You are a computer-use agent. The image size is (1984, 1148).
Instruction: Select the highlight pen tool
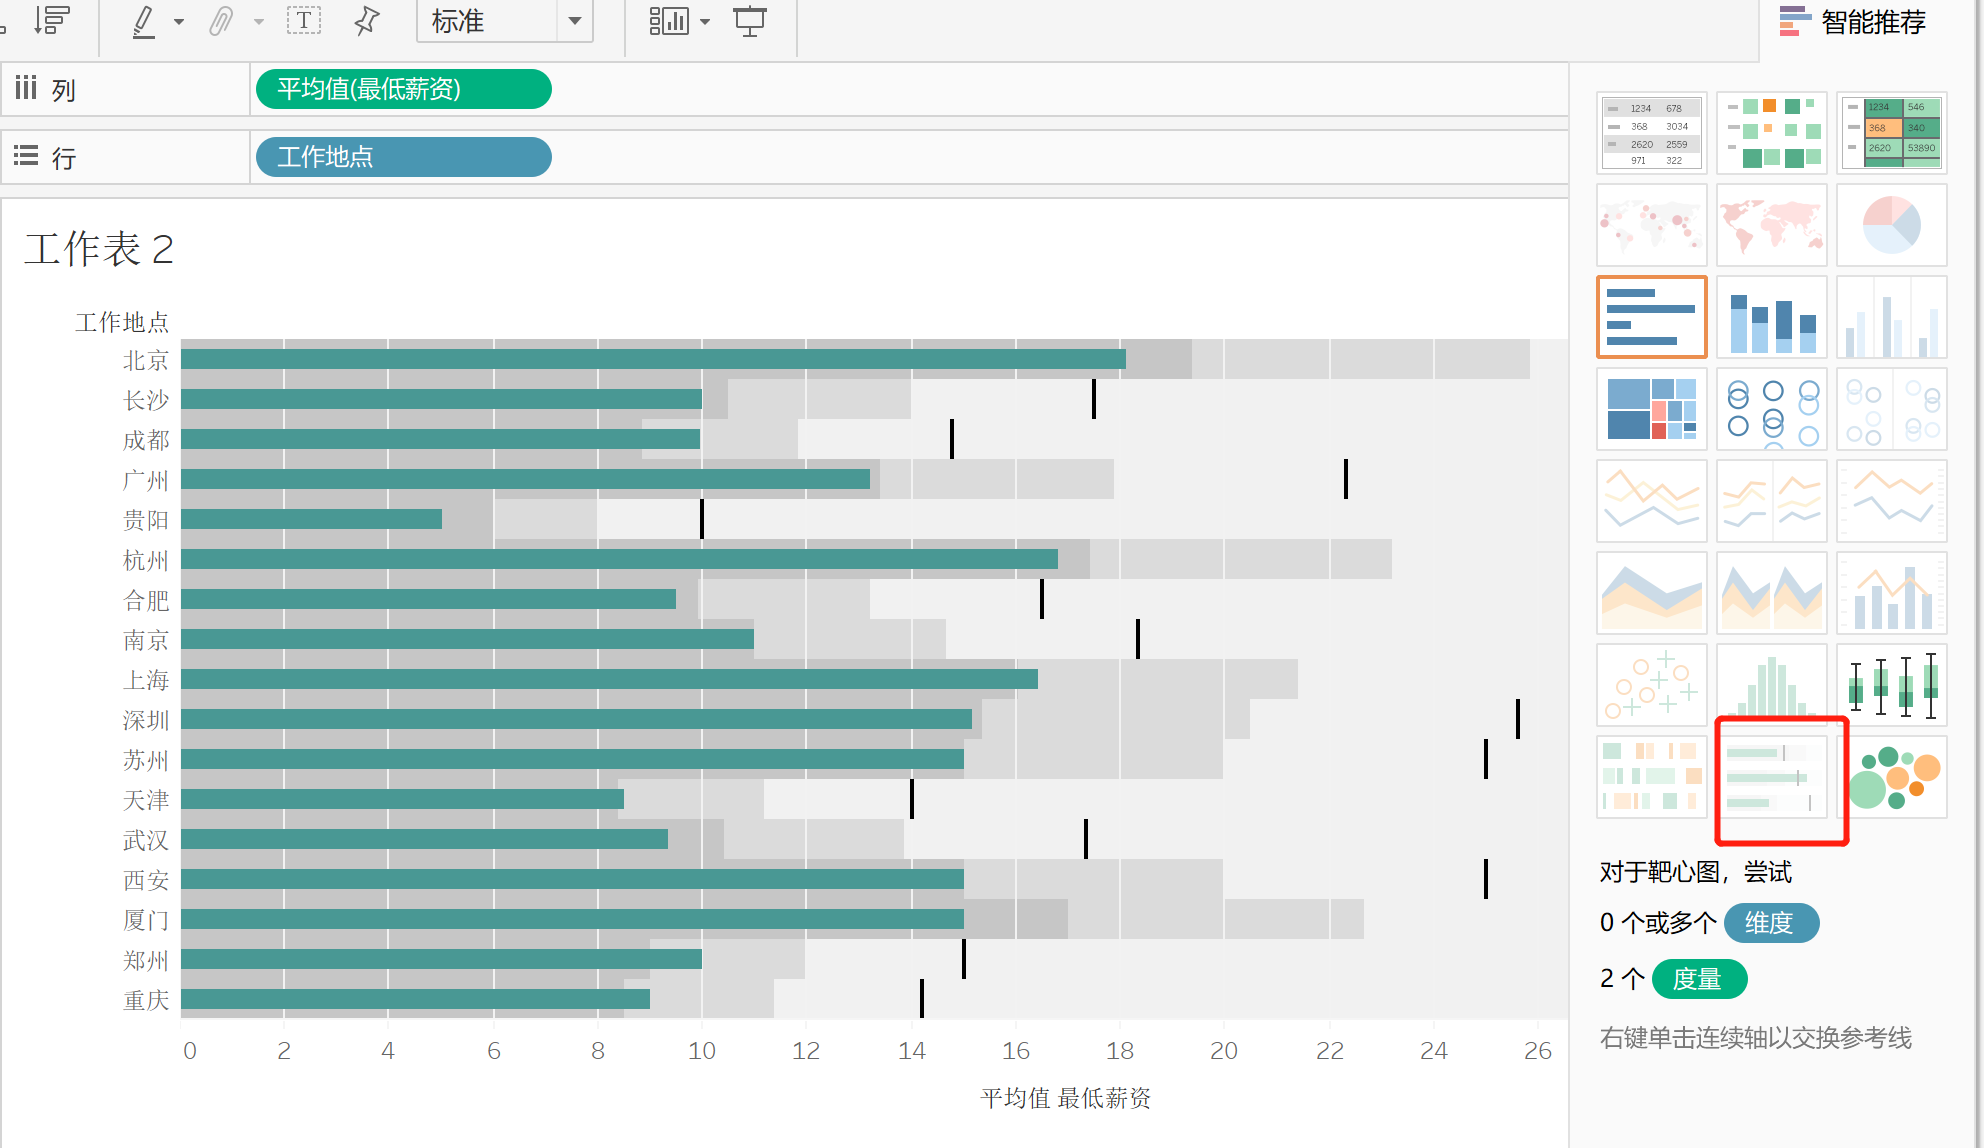click(144, 21)
